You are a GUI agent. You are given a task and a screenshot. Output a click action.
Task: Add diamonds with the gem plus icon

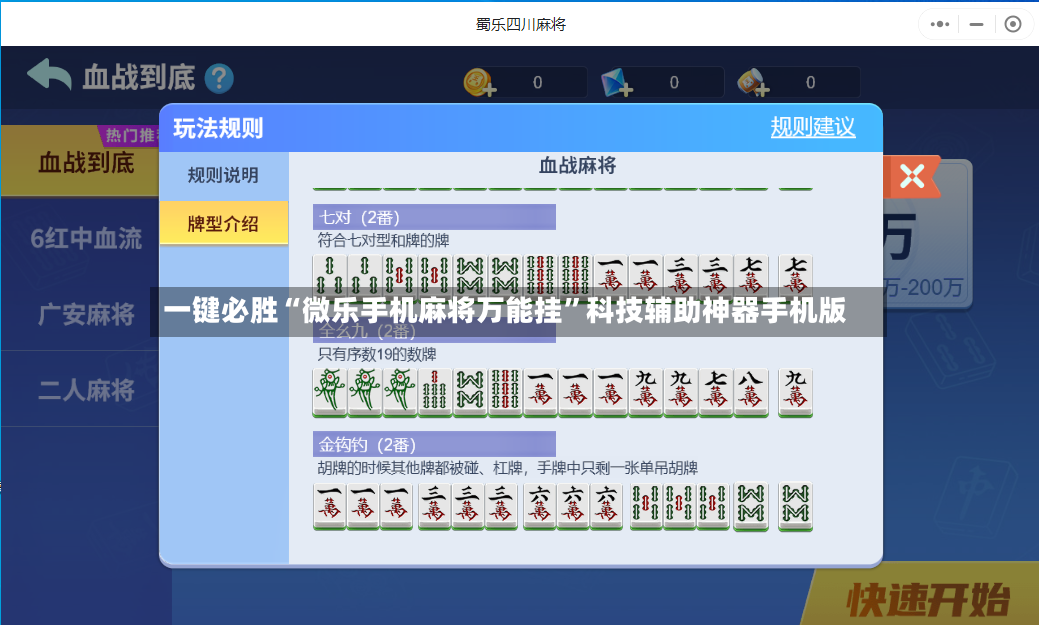[616, 83]
